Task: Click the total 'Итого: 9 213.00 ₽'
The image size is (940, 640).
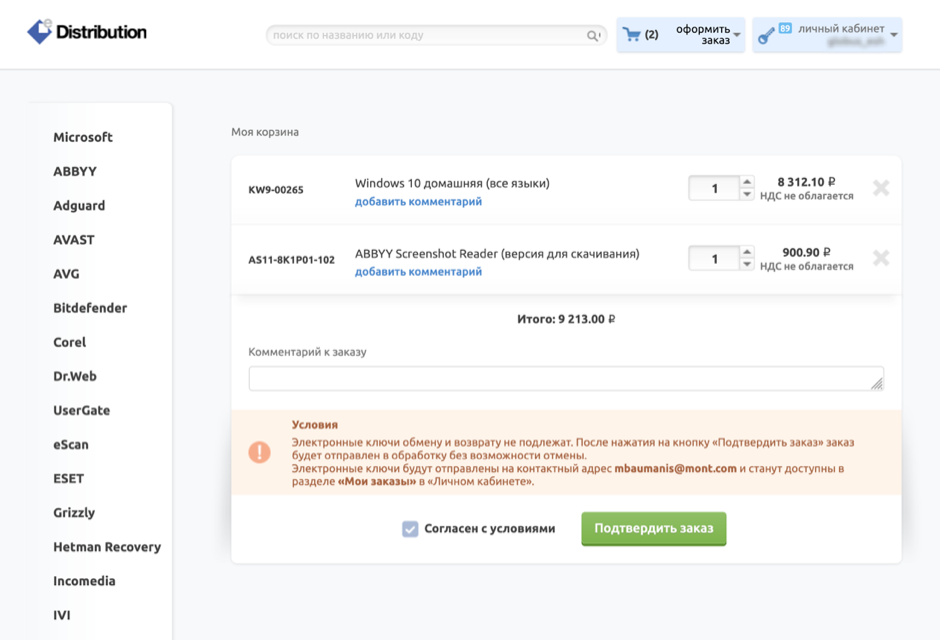Action: pyautogui.click(x=566, y=319)
